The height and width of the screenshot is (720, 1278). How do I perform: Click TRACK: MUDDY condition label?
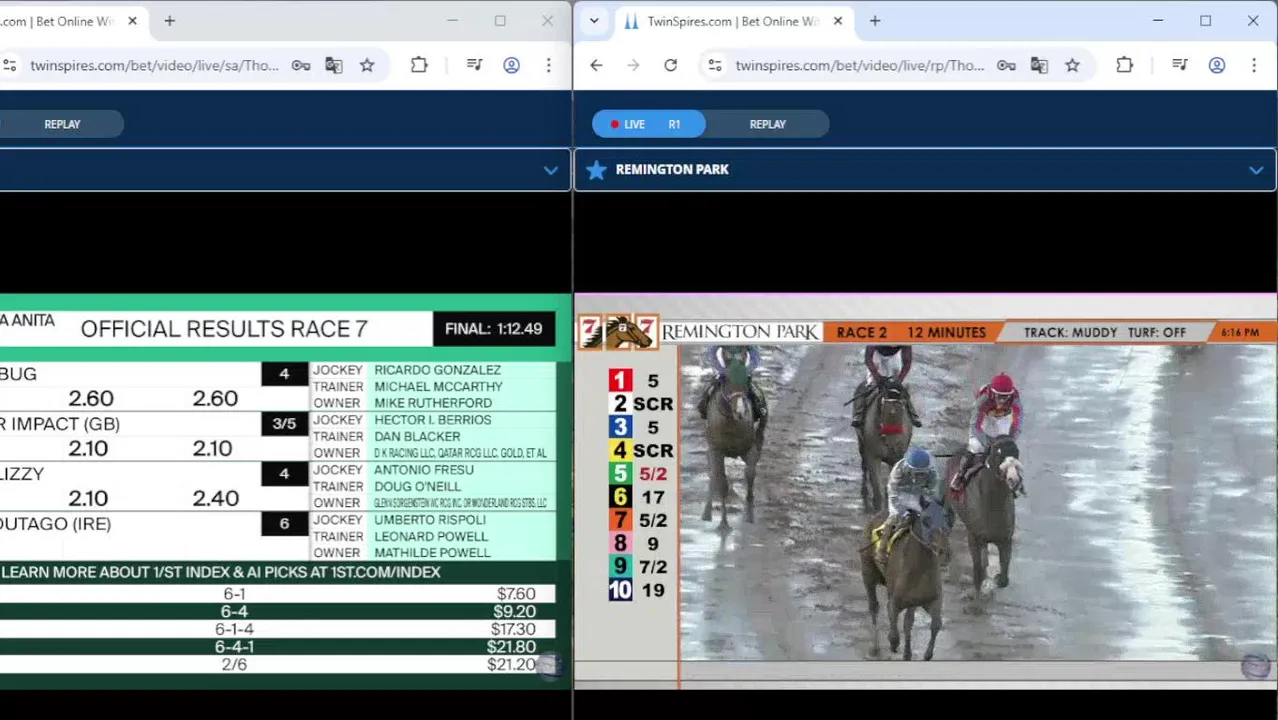coord(1070,332)
